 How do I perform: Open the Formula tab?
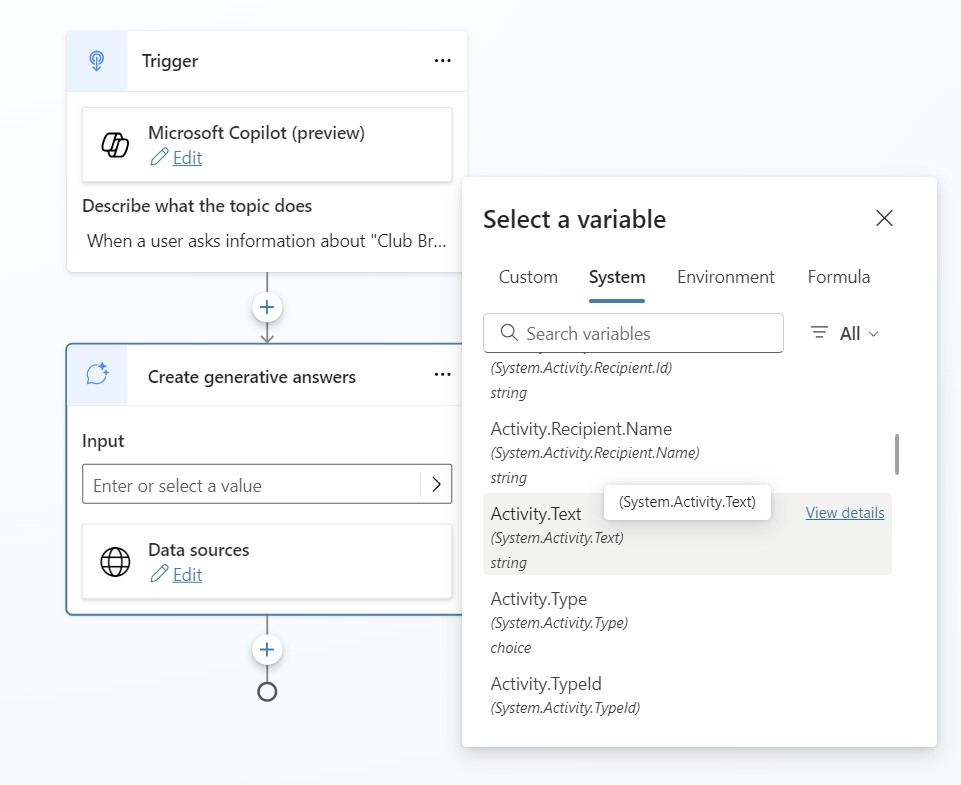[838, 277]
